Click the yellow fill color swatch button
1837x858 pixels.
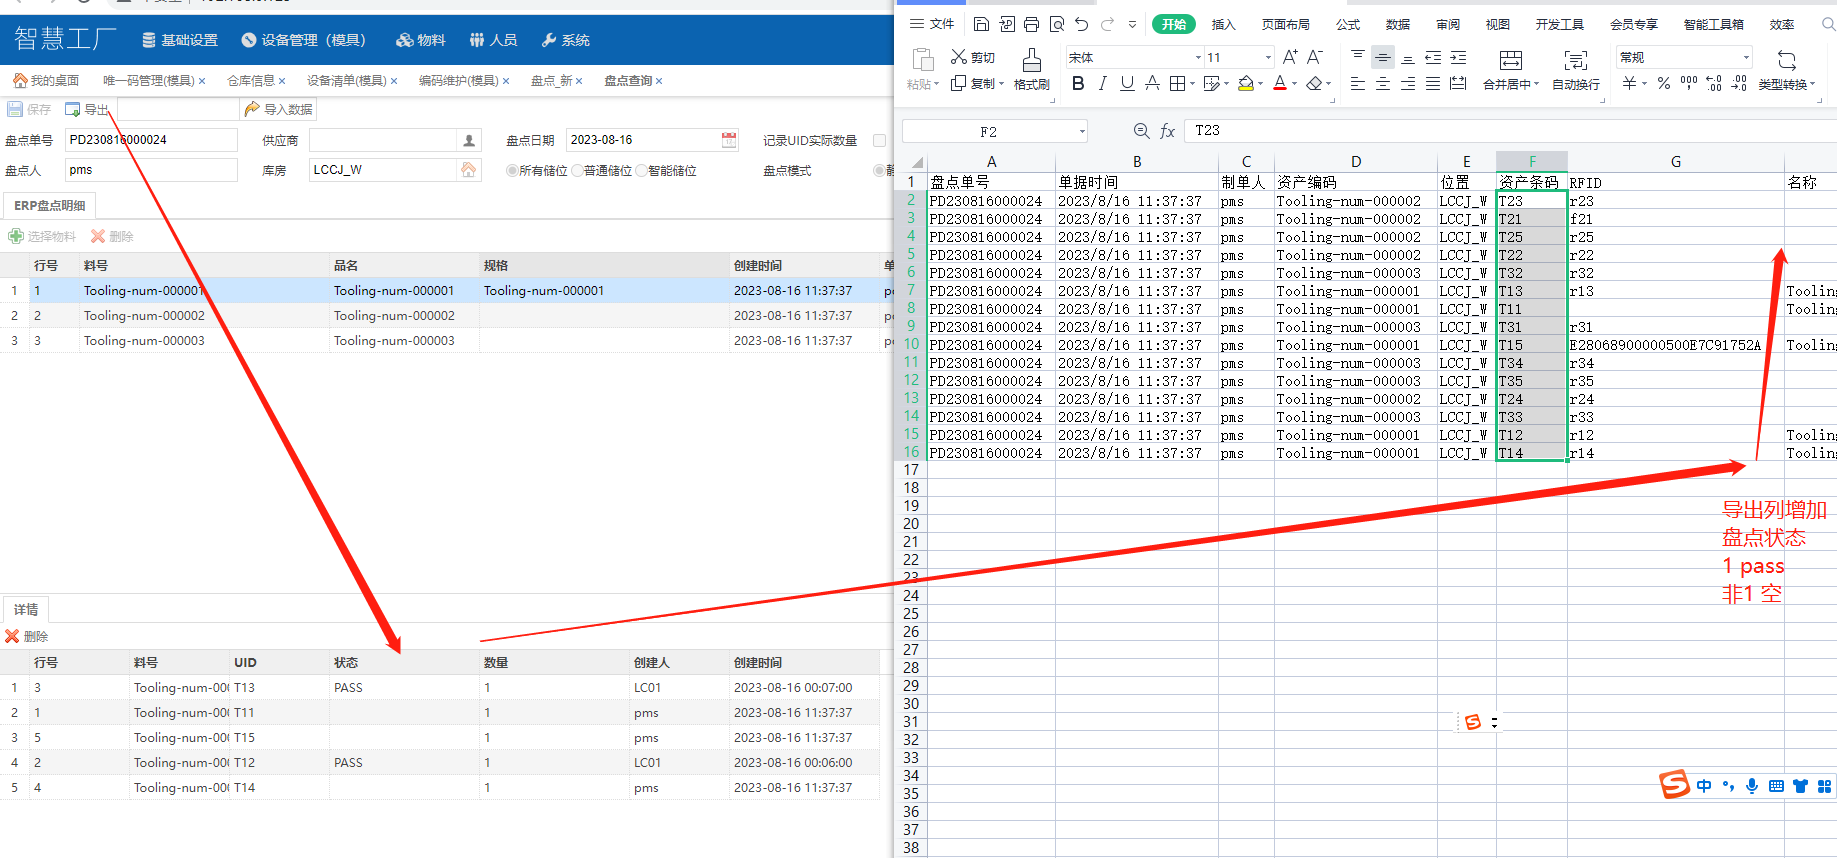coord(1245,84)
